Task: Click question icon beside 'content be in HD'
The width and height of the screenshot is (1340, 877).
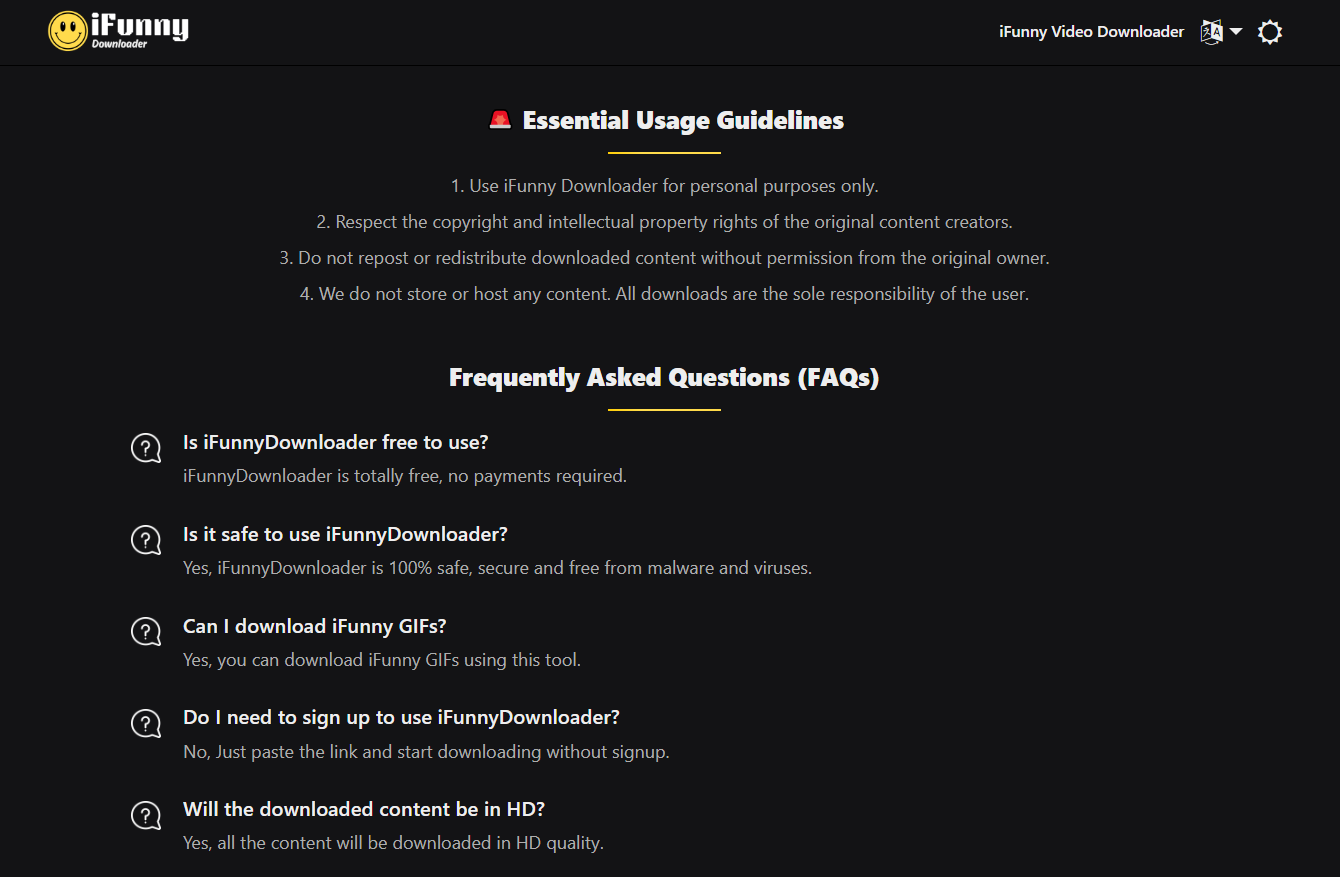Action: point(146,815)
